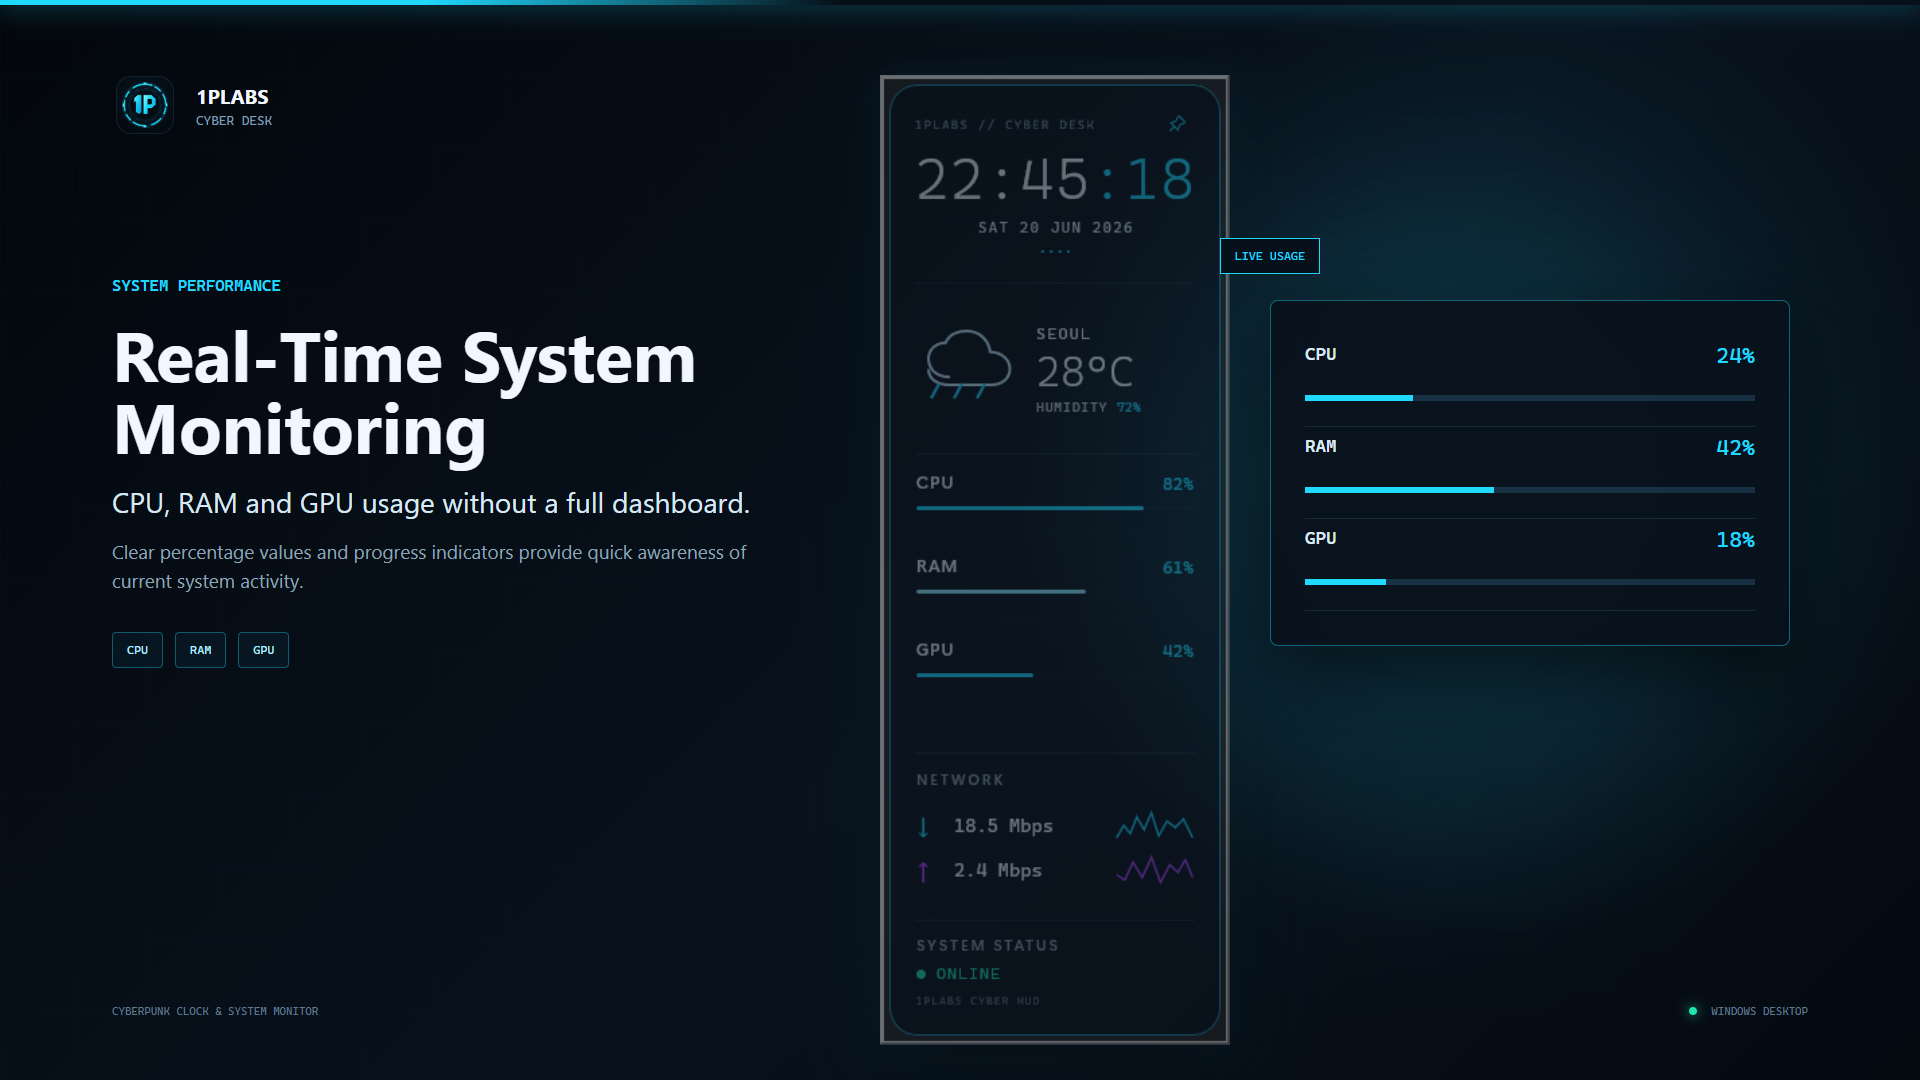
Task: Click the upload arrow beside 2.4 Mbps
Action: click(x=923, y=871)
